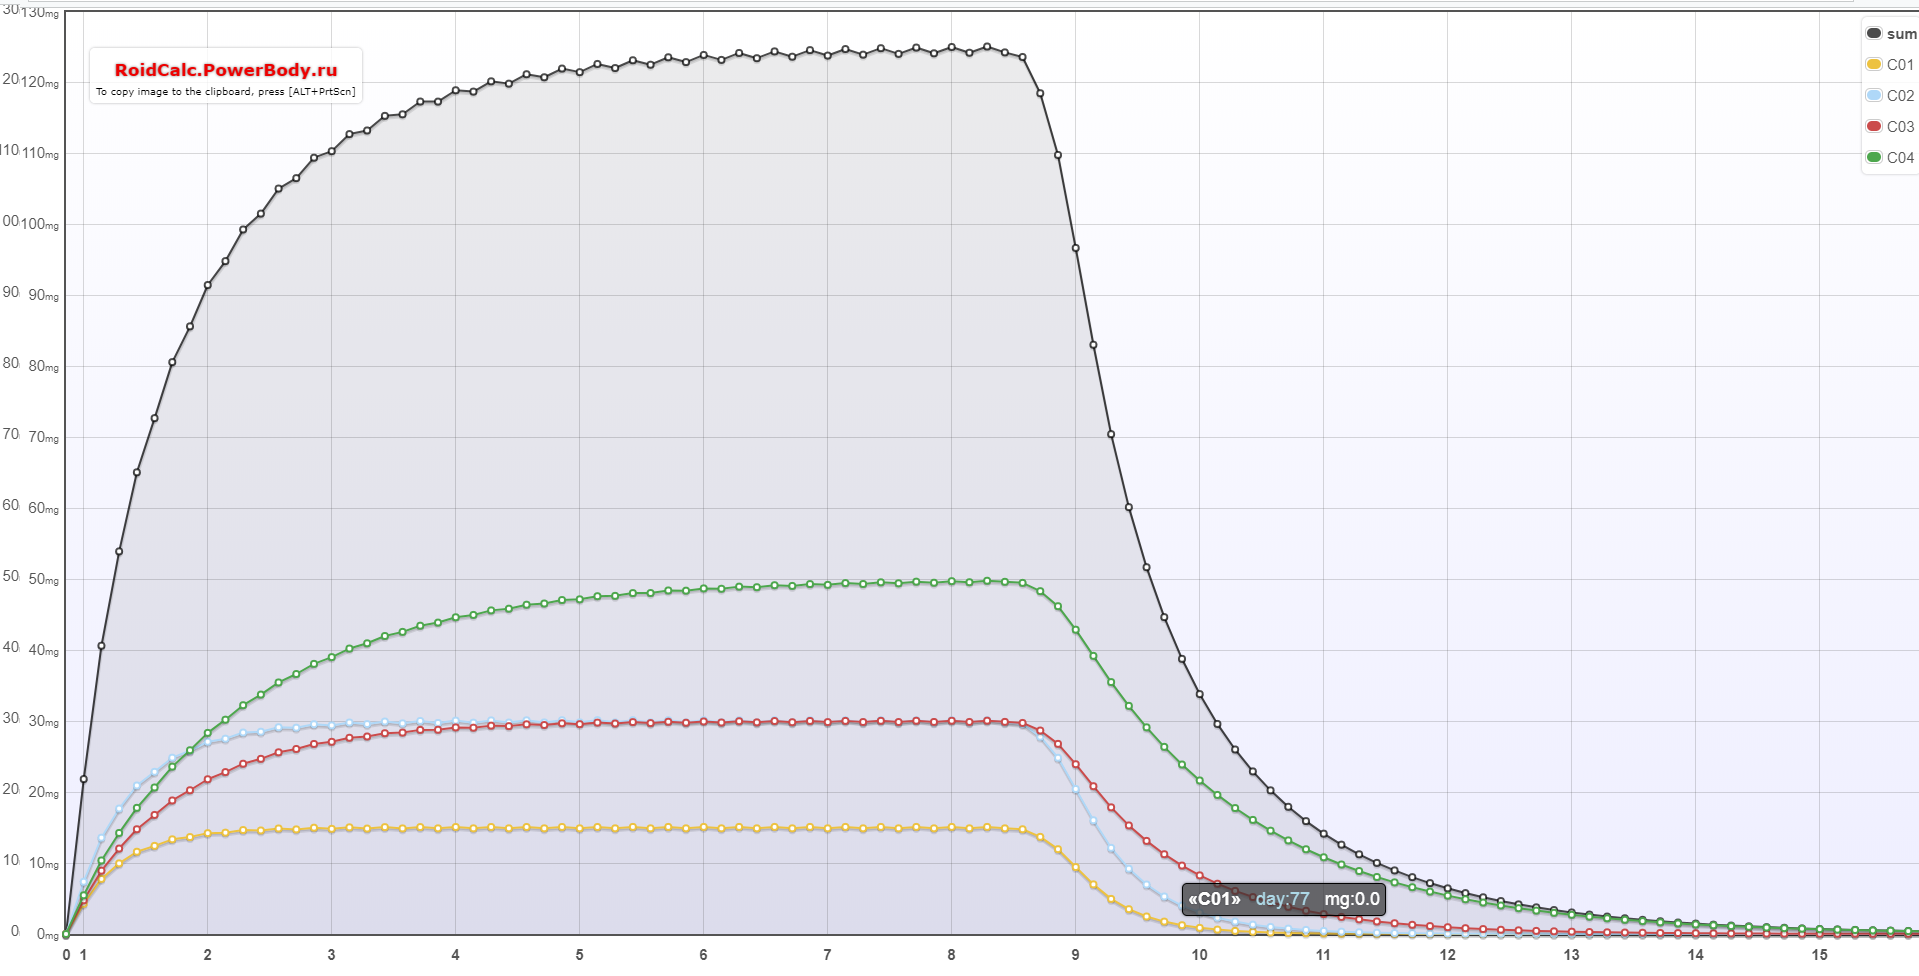Hide the C03 series via legend label
The height and width of the screenshot is (976, 1919).
(1900, 127)
